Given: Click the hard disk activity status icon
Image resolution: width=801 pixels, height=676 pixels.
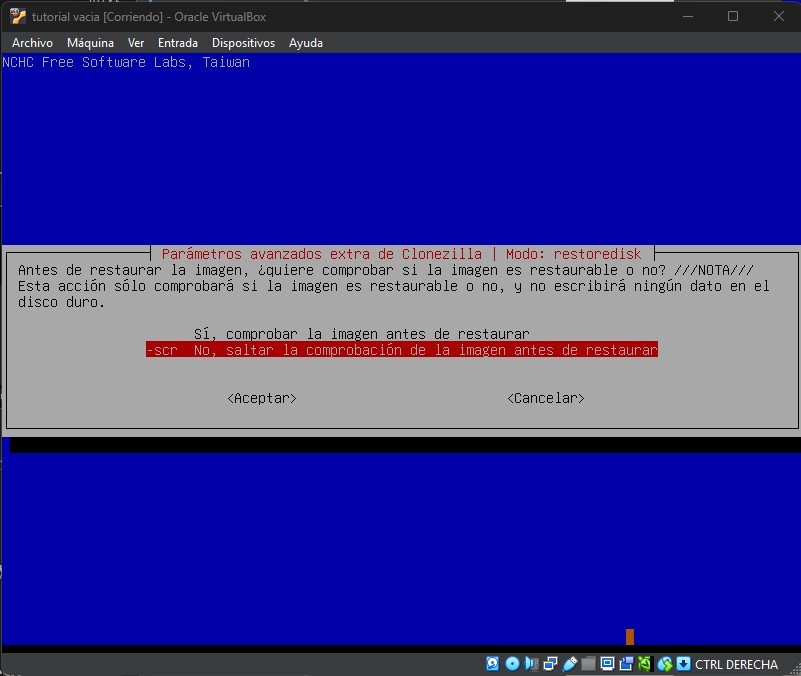Looking at the screenshot, I should tap(492, 664).
